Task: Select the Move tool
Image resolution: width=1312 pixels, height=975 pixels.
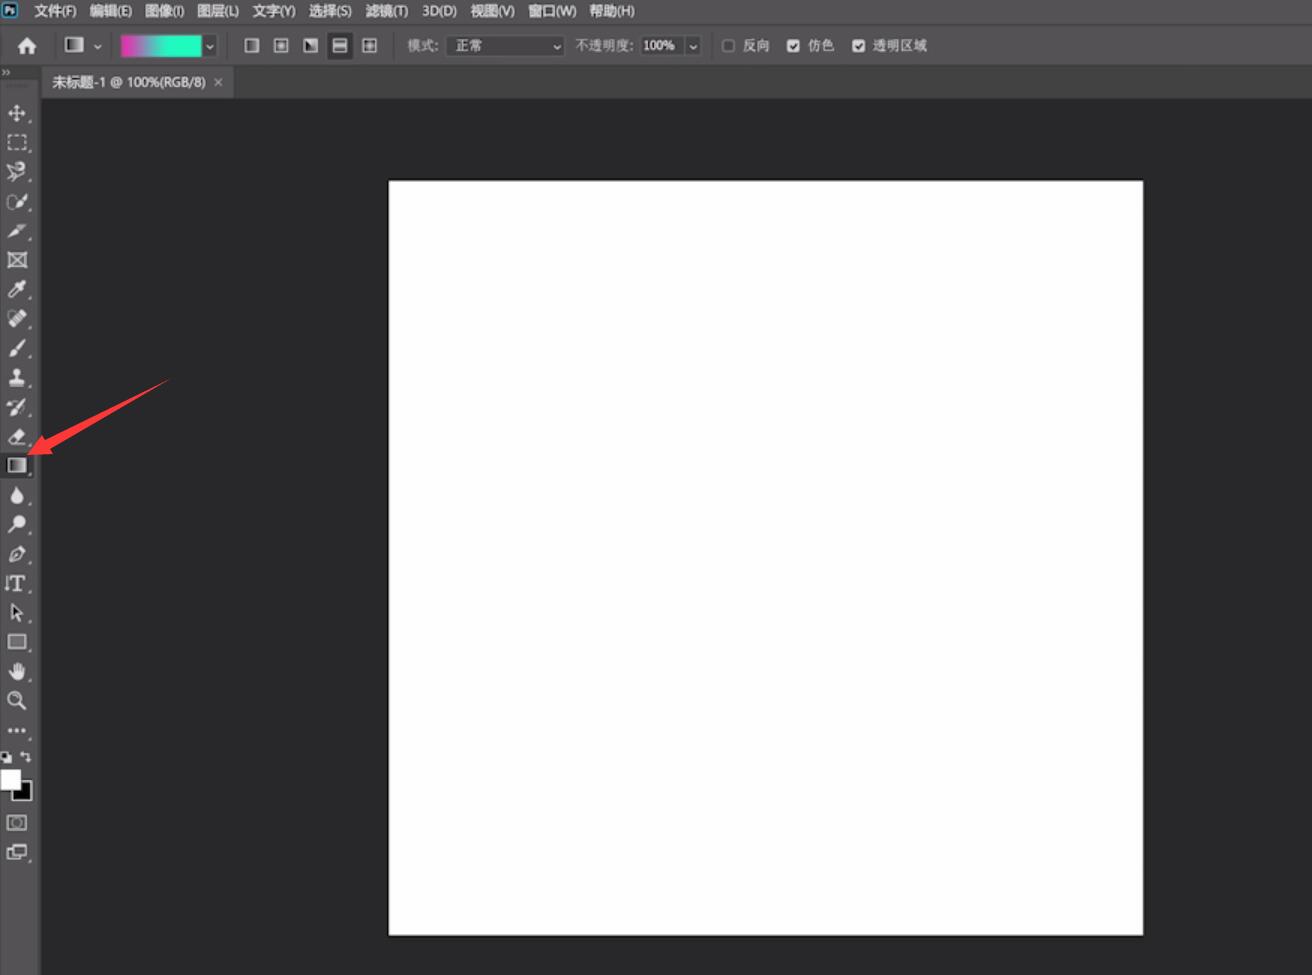Action: tap(17, 113)
